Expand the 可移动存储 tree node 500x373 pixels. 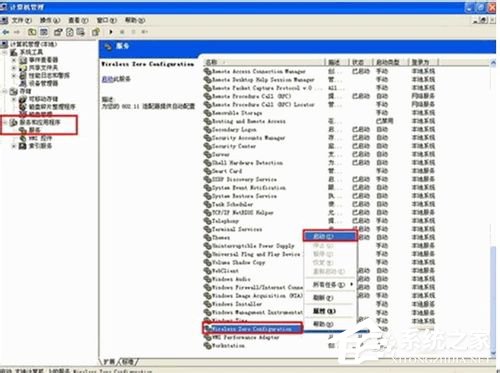click(x=14, y=99)
